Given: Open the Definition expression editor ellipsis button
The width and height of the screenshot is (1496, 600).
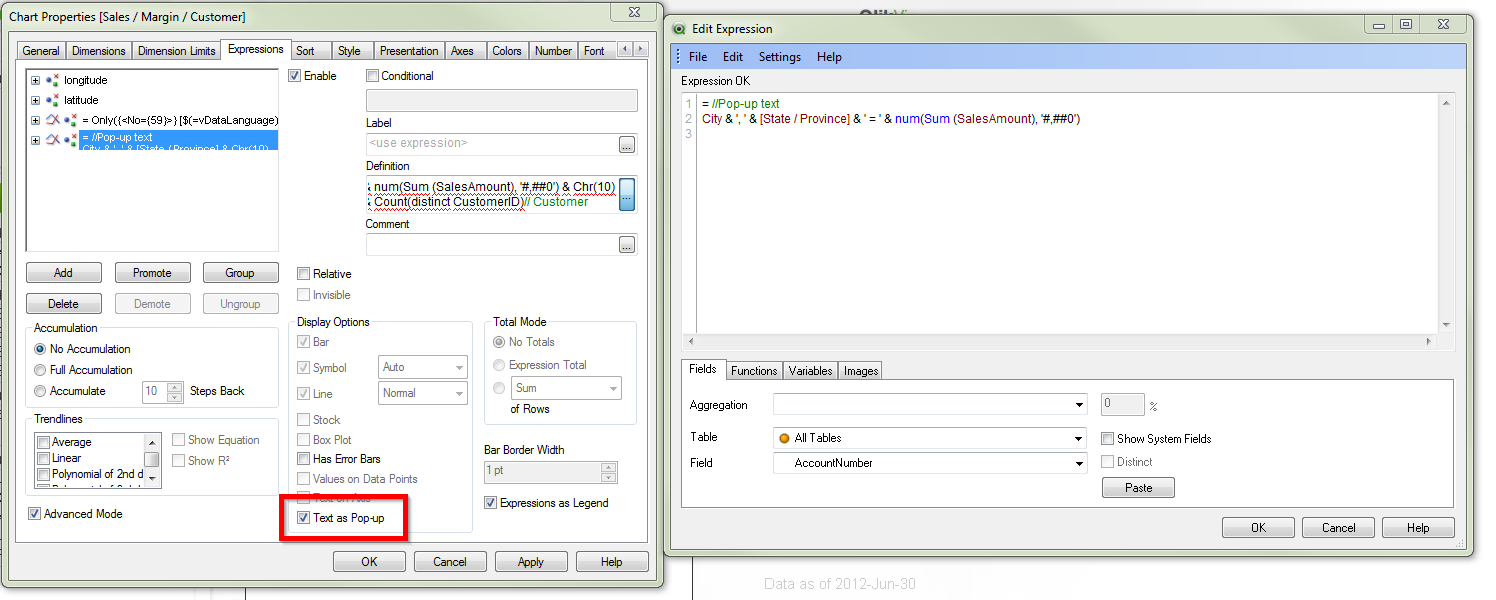Looking at the screenshot, I should click(627, 194).
